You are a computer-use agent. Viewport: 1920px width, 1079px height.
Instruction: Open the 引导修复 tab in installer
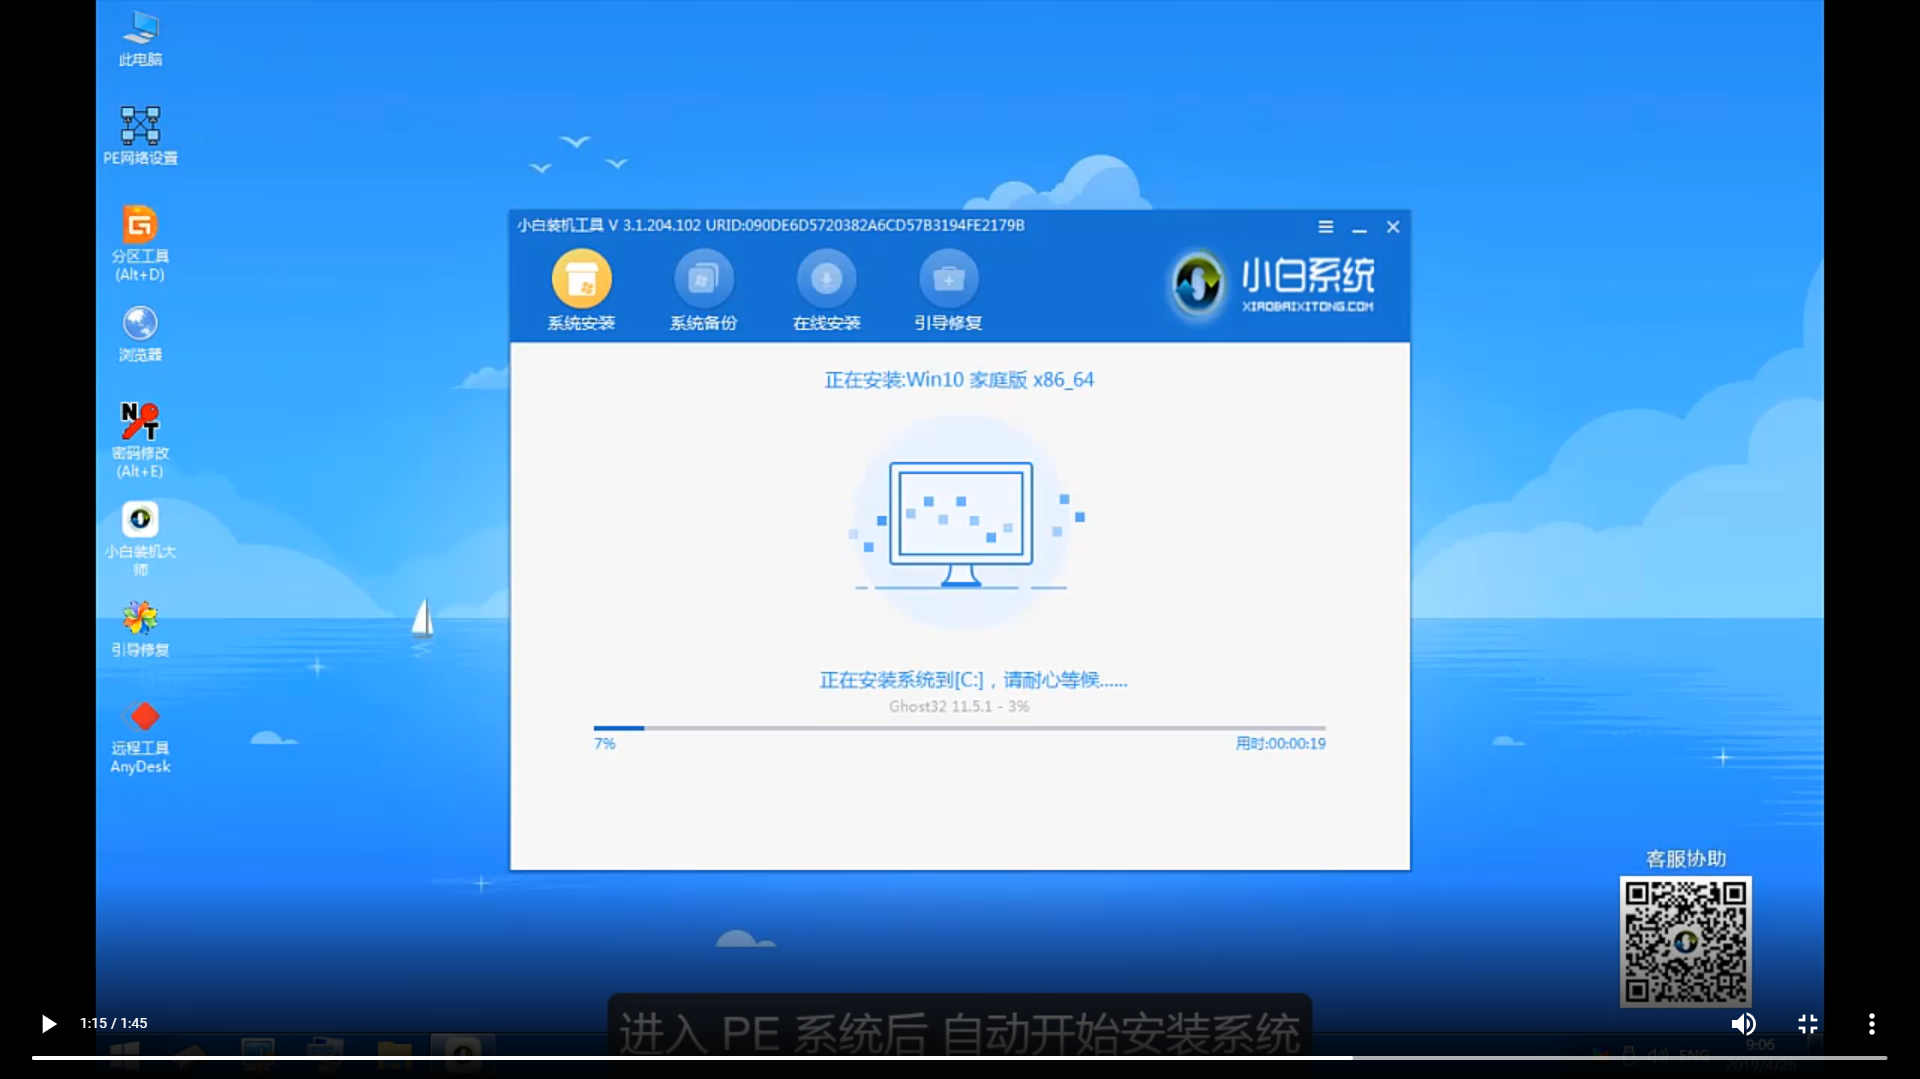pyautogui.click(x=948, y=290)
